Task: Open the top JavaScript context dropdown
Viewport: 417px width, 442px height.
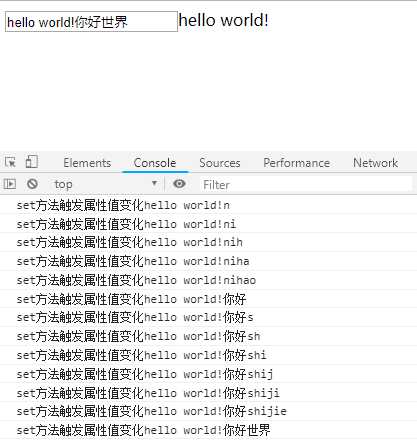Action: pyautogui.click(x=105, y=184)
